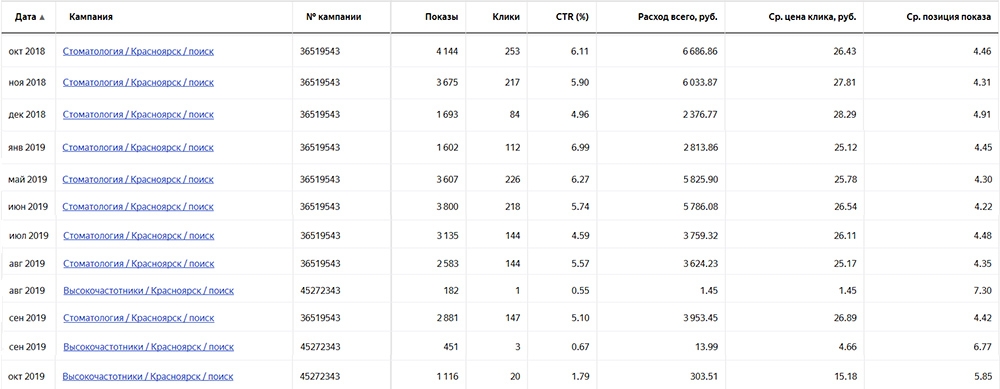Sort by Ср. позиция показа header
Image resolution: width=1000 pixels, height=389 pixels.
click(x=948, y=17)
